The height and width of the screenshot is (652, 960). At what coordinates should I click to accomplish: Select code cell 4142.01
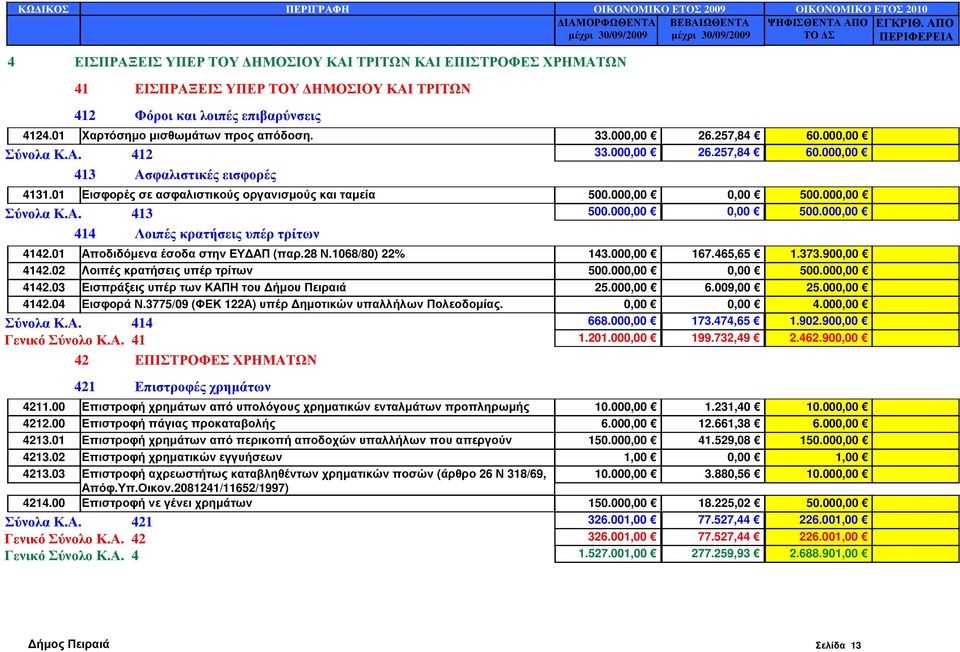(x=43, y=254)
